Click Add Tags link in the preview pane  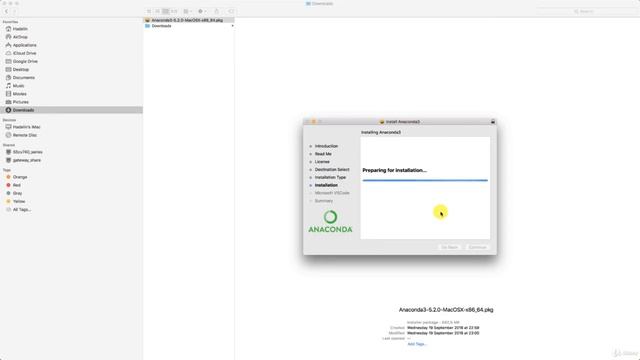click(x=417, y=344)
